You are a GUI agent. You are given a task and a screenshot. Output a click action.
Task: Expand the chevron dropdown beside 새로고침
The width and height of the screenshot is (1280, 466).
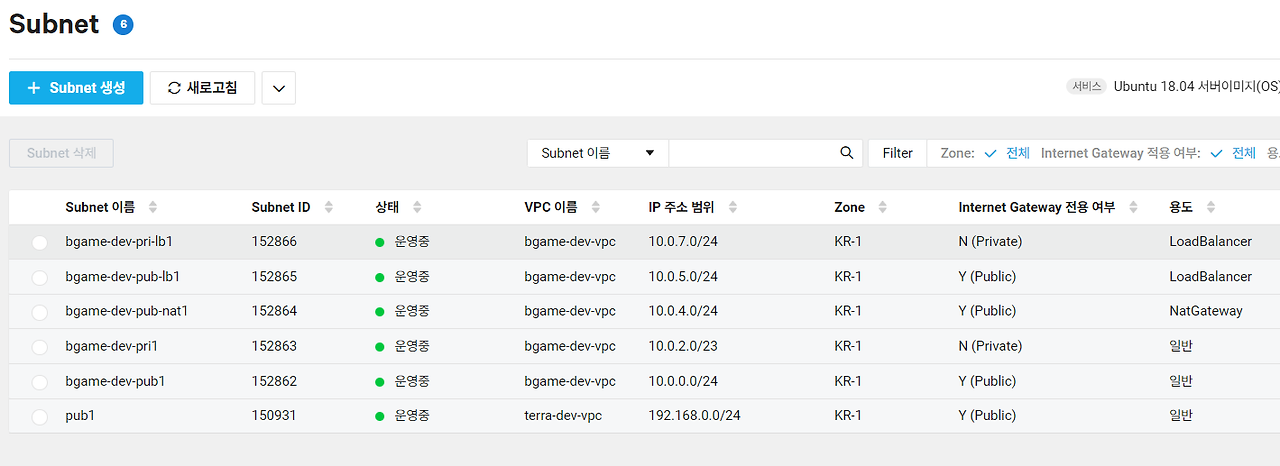coord(279,88)
